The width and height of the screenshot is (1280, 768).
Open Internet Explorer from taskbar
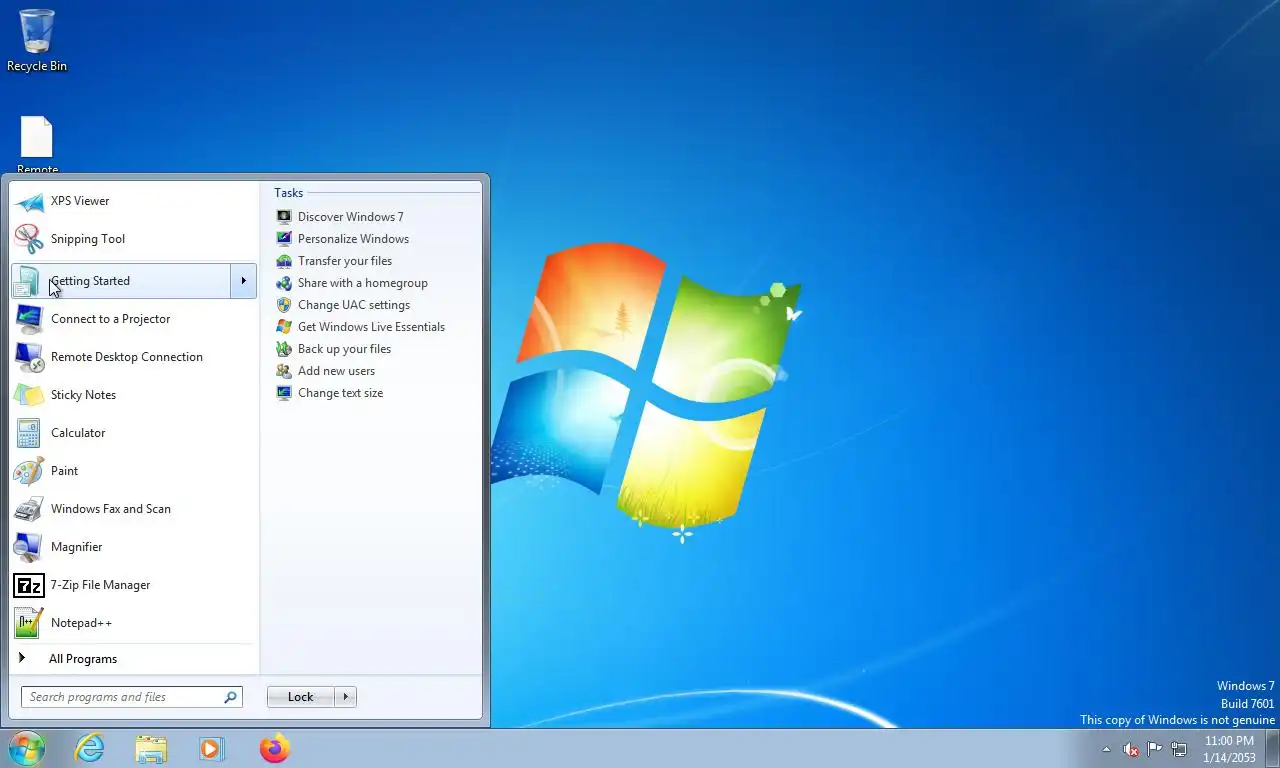tap(89, 748)
